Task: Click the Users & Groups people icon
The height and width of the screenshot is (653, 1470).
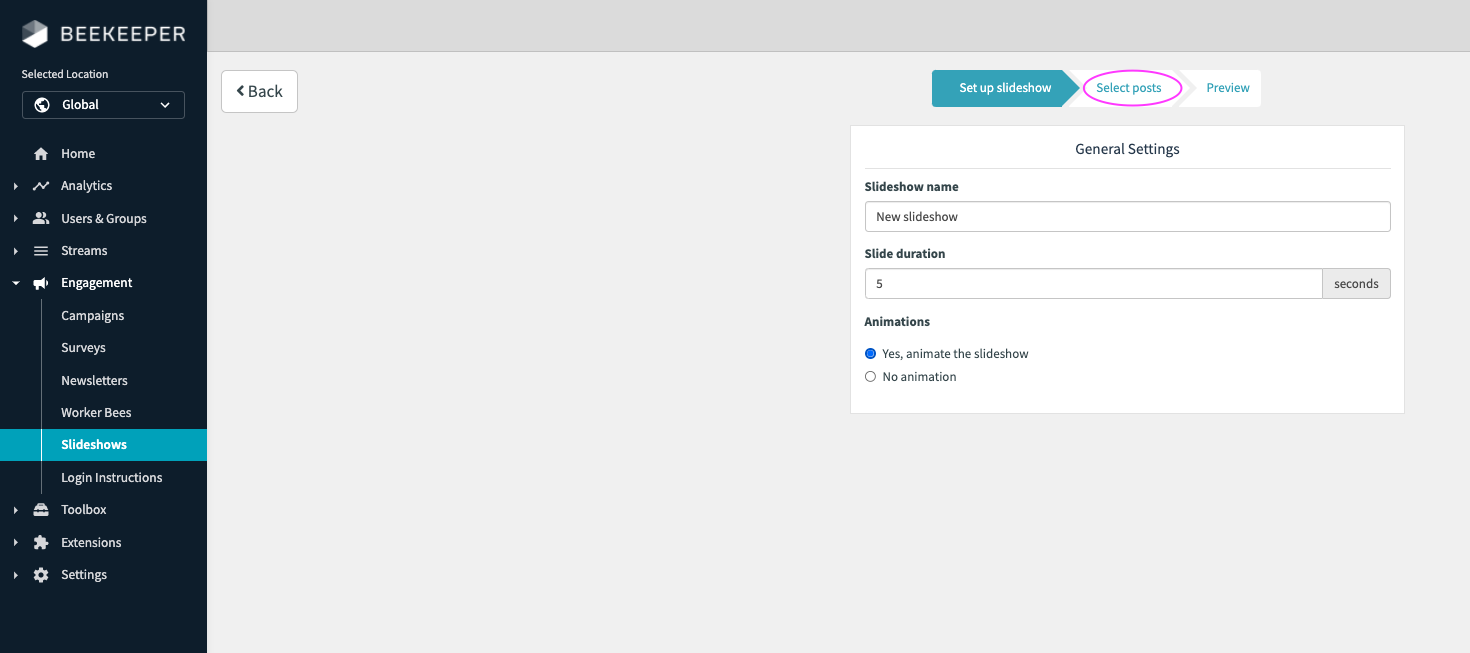Action: pyautogui.click(x=39, y=217)
